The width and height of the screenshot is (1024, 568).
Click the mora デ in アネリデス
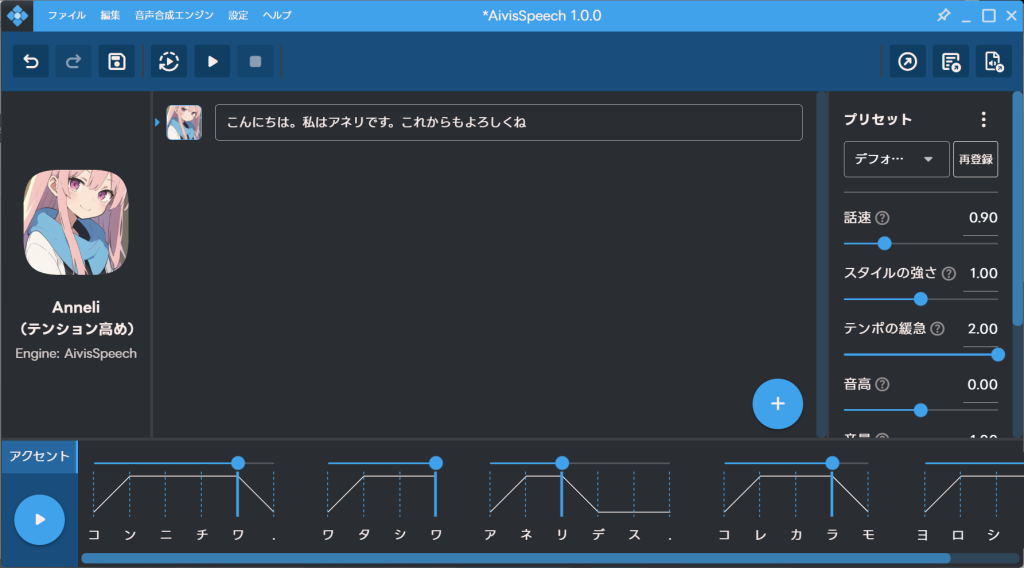click(598, 535)
